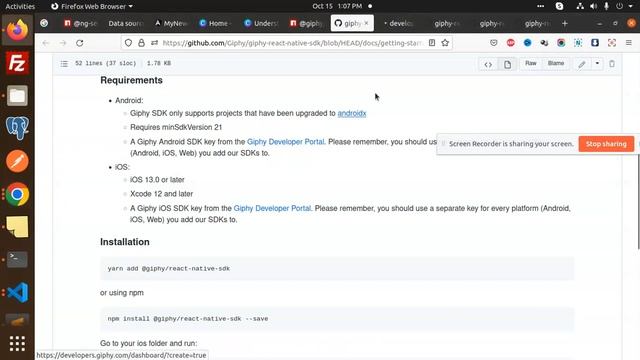Switch to the @ng-se tab

click(81, 24)
